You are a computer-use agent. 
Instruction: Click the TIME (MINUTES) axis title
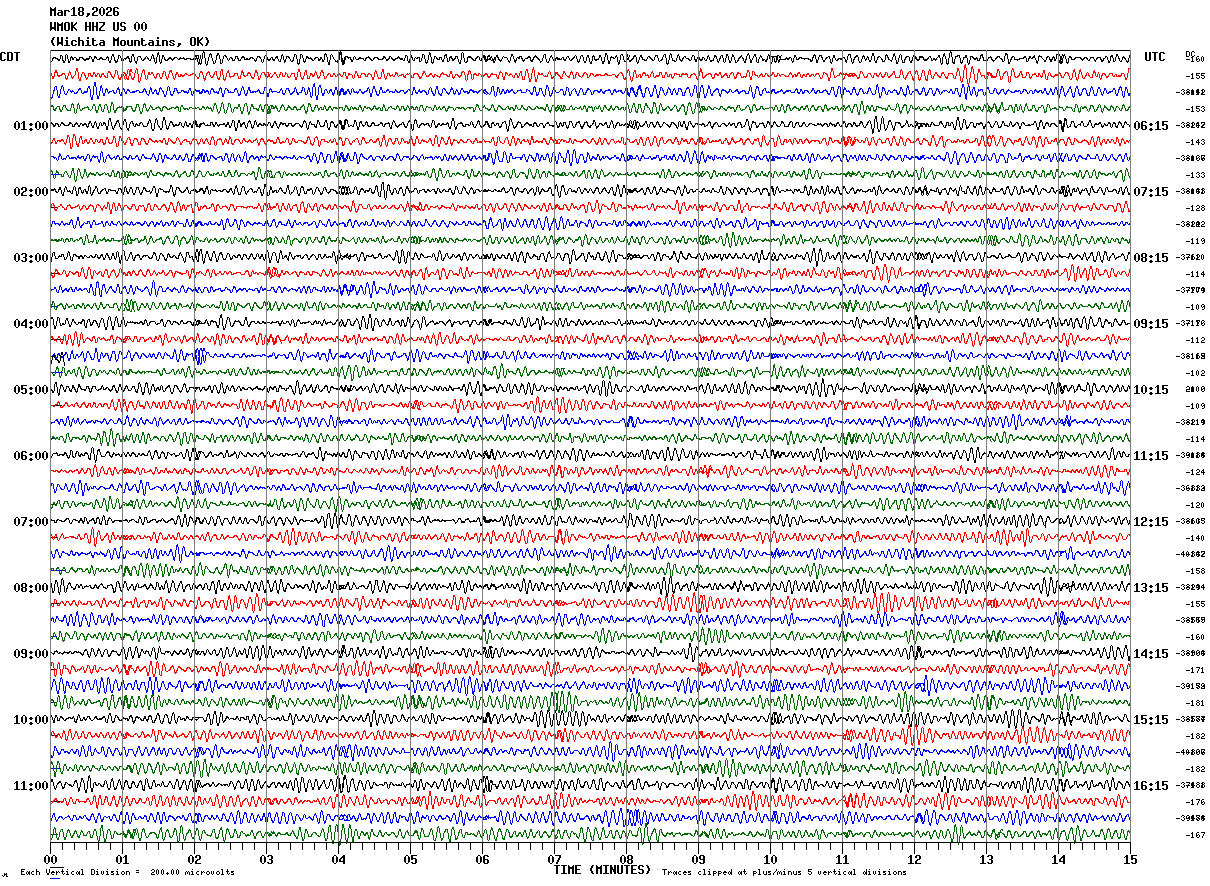coord(602,870)
